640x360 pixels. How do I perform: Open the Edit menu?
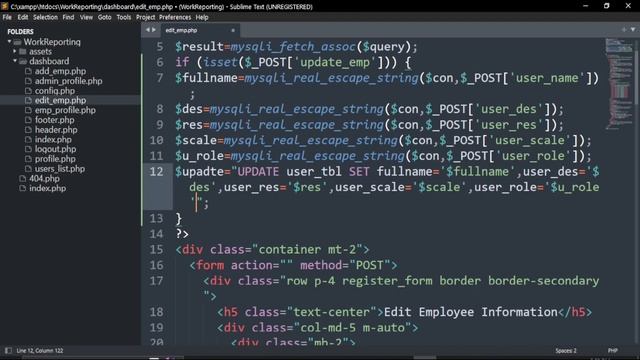click(x=22, y=17)
